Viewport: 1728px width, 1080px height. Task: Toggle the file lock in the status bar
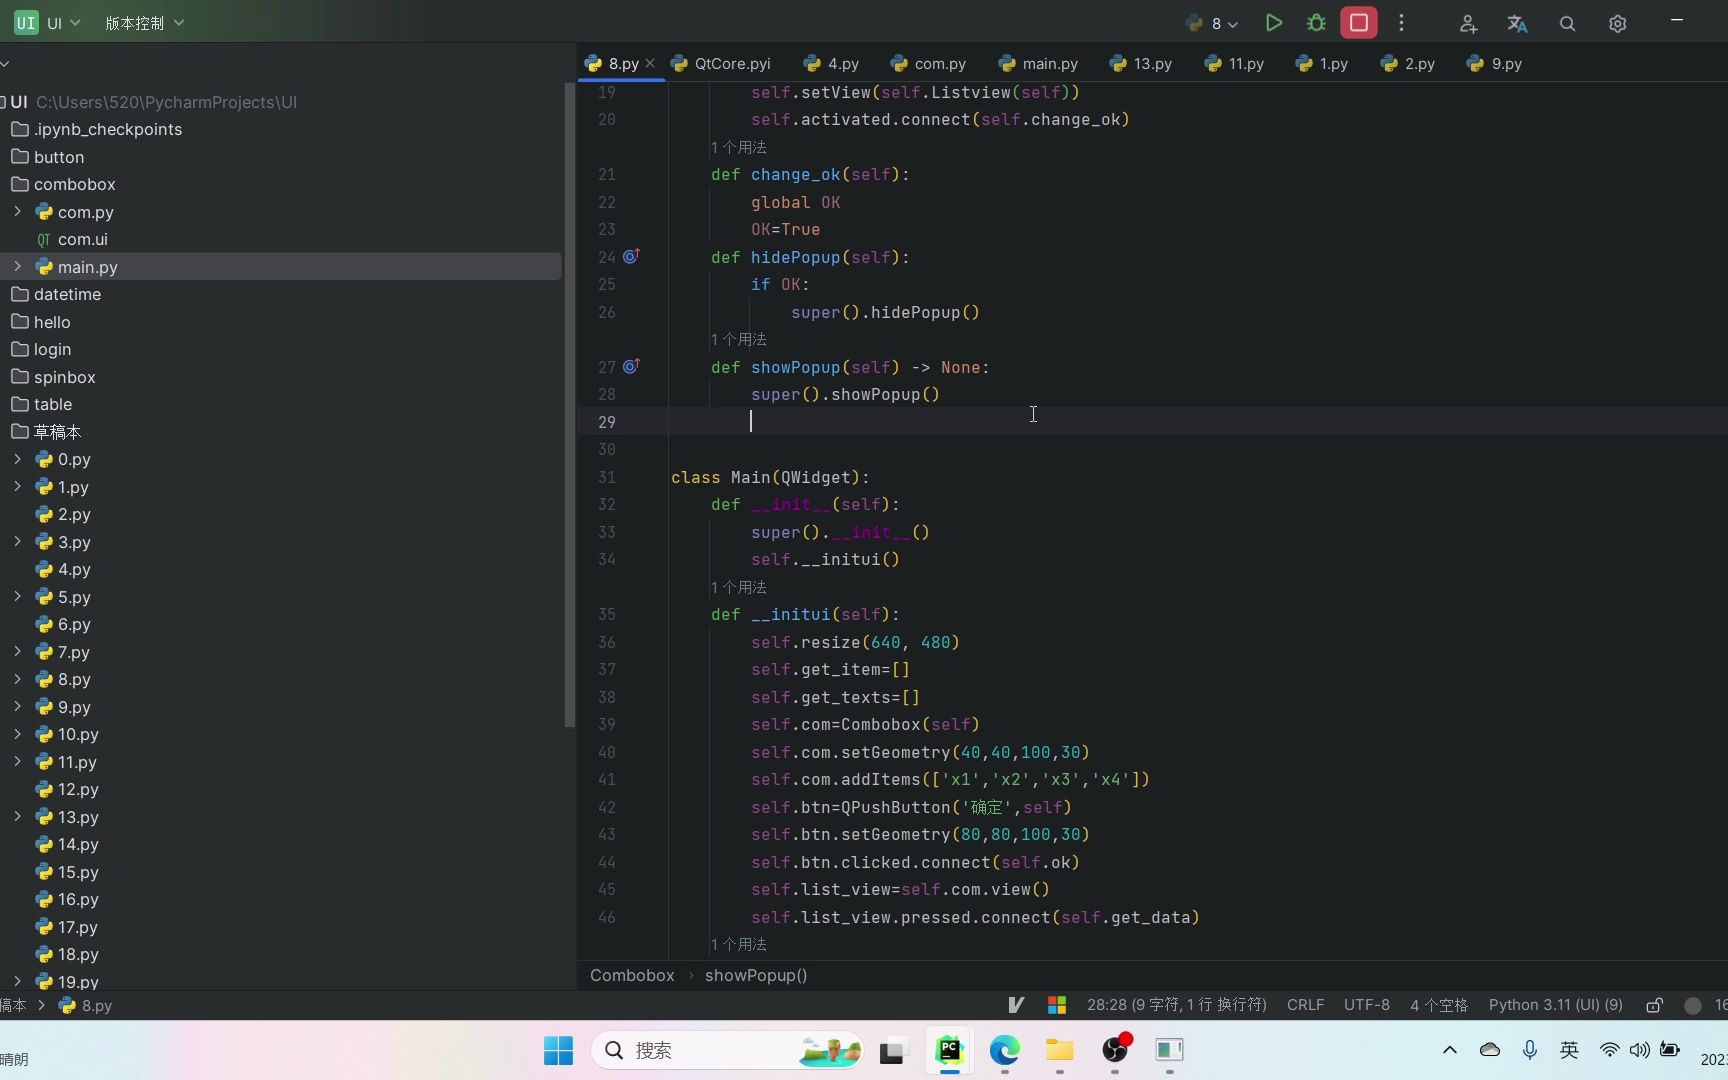[x=1655, y=1004]
